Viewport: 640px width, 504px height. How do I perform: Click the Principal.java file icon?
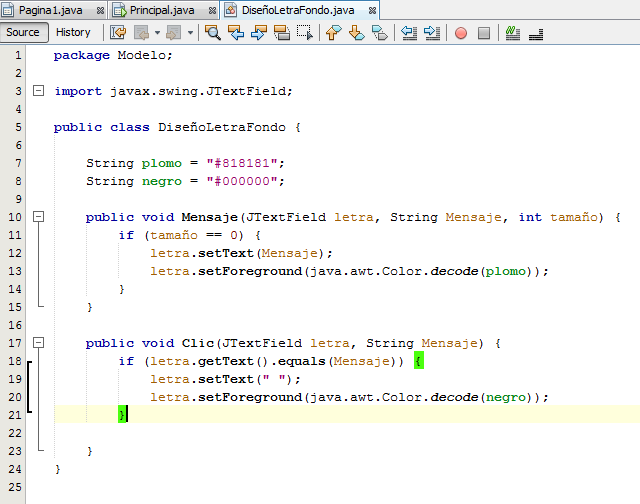[120, 10]
